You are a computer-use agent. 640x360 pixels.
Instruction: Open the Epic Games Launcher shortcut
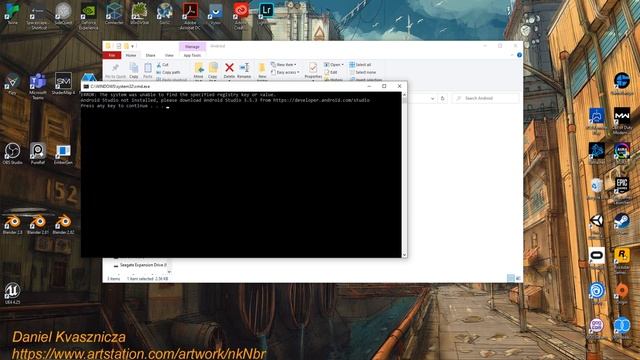click(x=622, y=190)
